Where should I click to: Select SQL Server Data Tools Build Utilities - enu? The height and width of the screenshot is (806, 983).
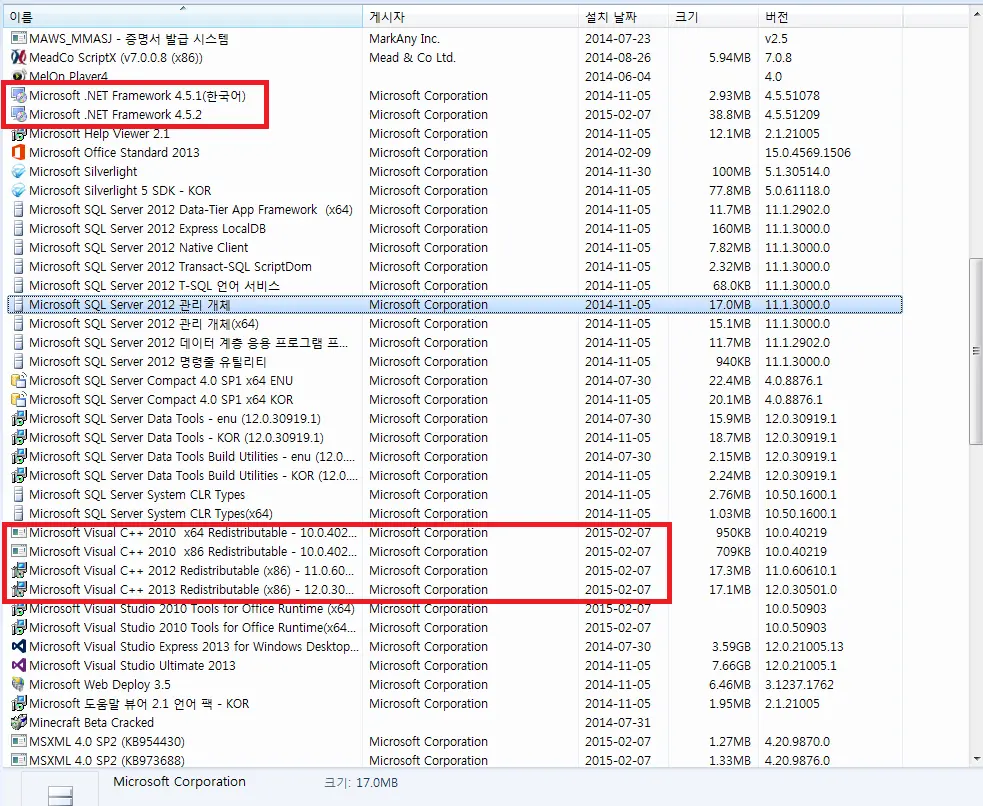[x=455, y=457]
